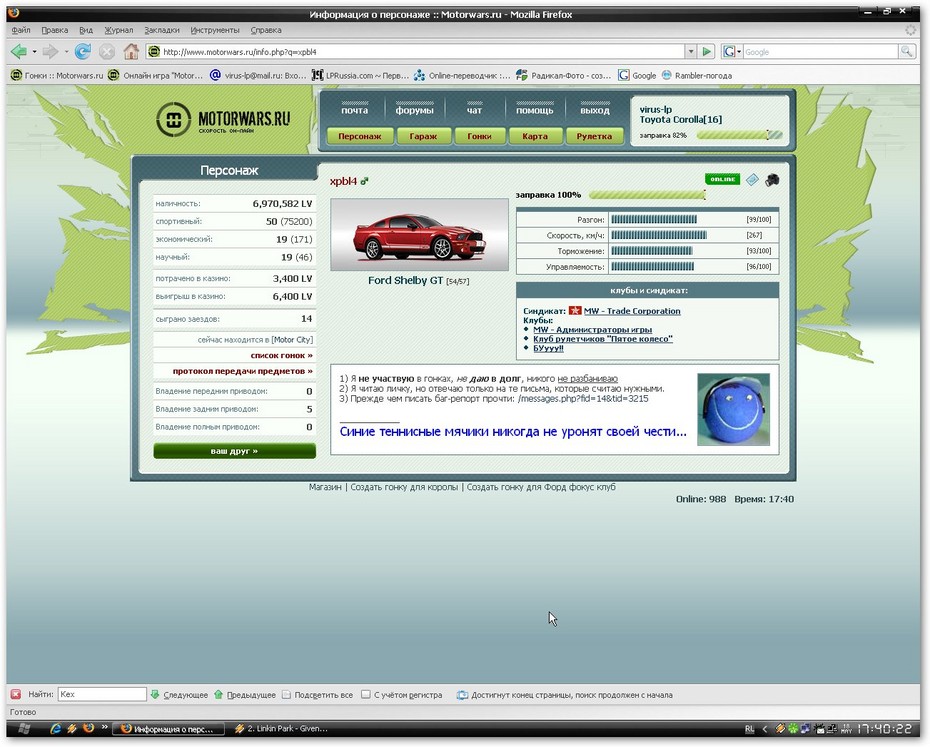Expand the Back button history dropdown arrow

click(34, 51)
